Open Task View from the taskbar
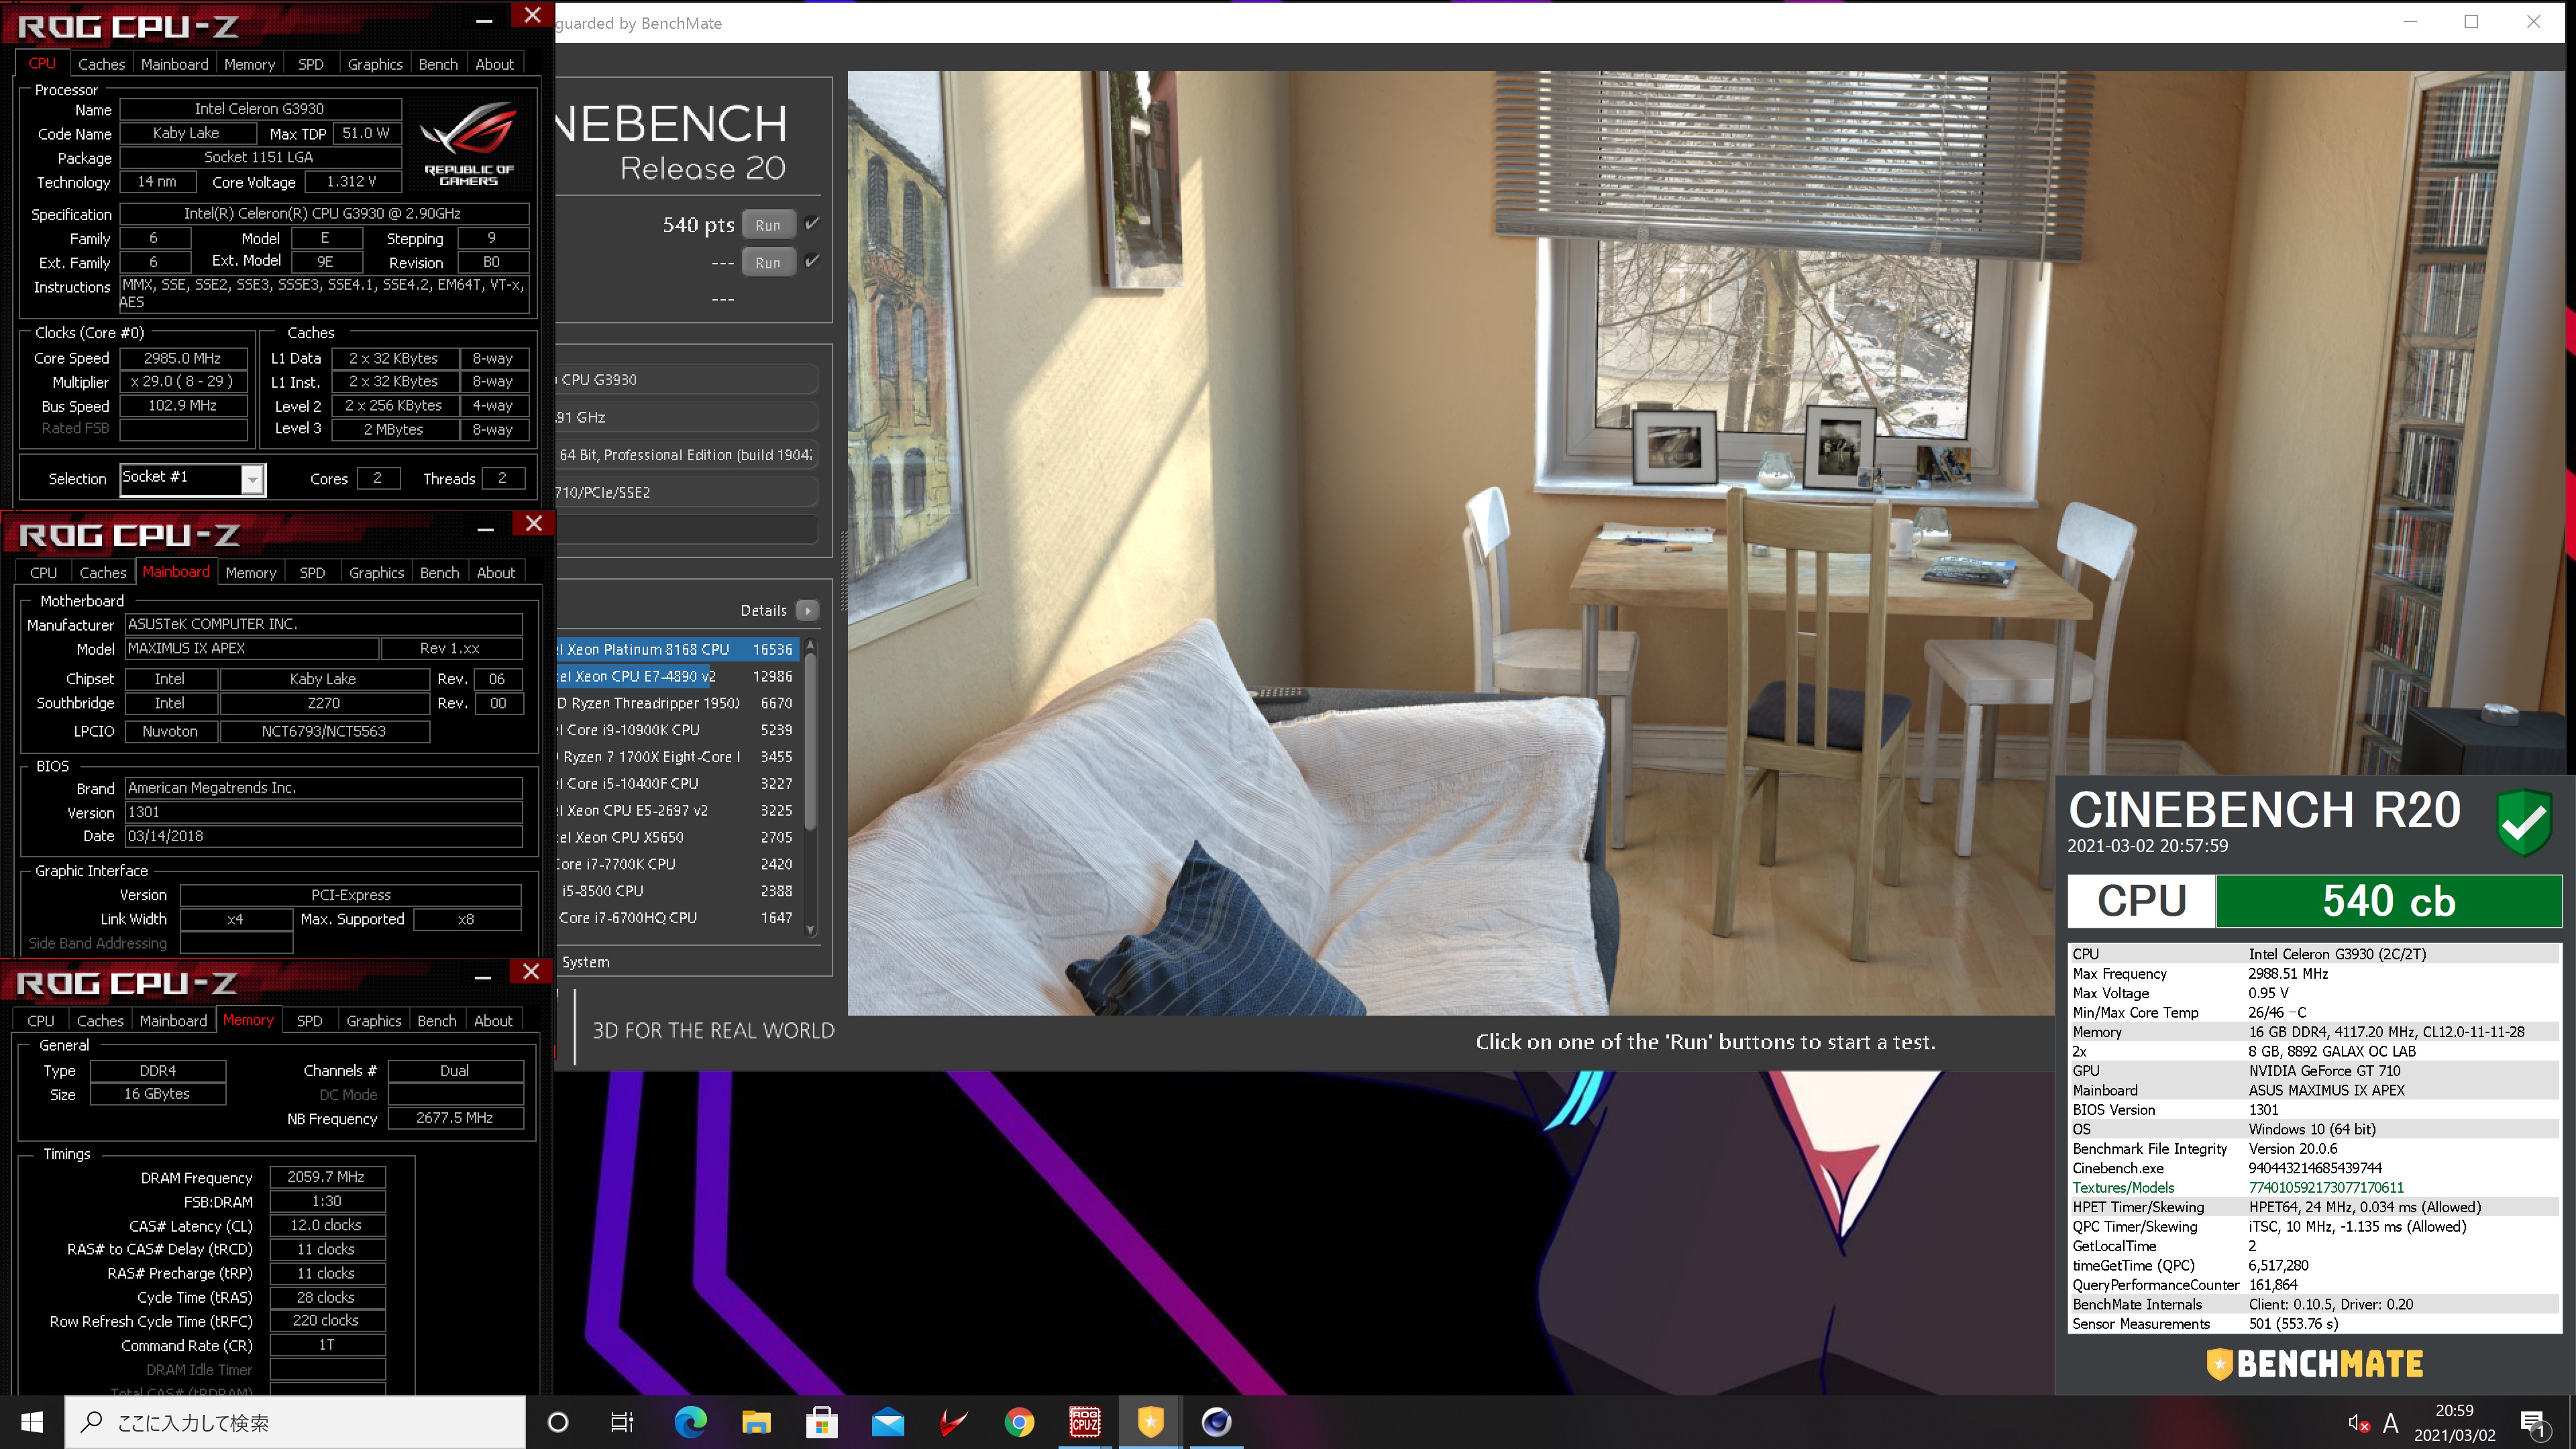2576x1449 pixels. point(622,1422)
